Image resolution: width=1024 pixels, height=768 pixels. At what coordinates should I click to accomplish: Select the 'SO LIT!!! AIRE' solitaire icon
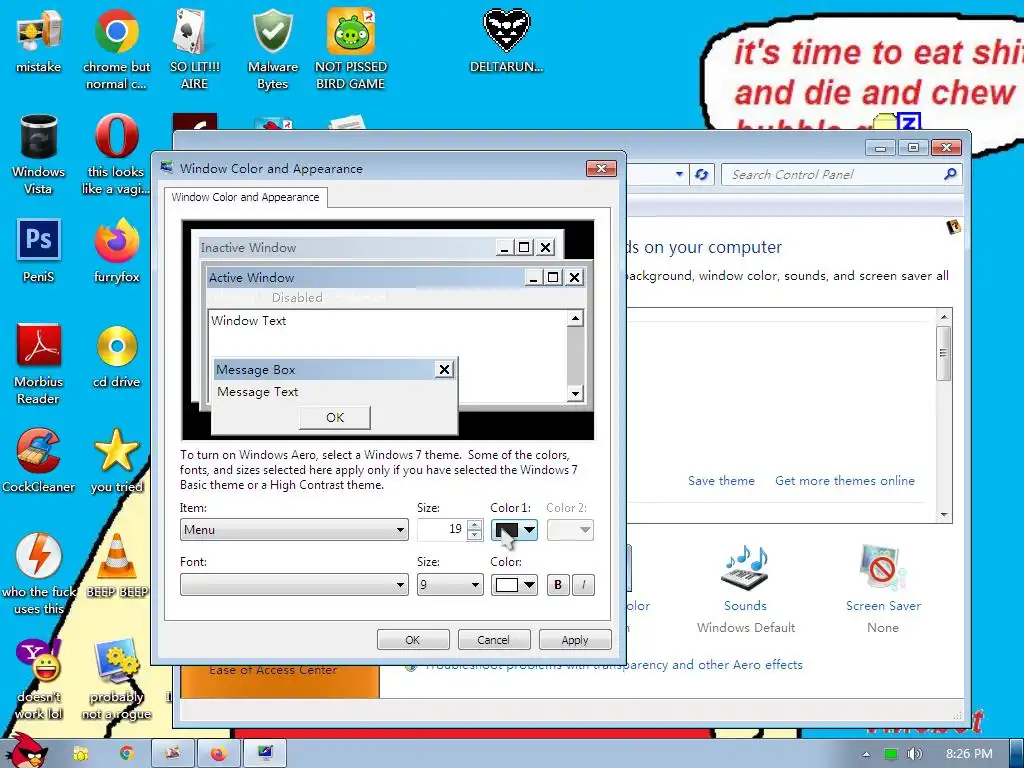[x=195, y=48]
